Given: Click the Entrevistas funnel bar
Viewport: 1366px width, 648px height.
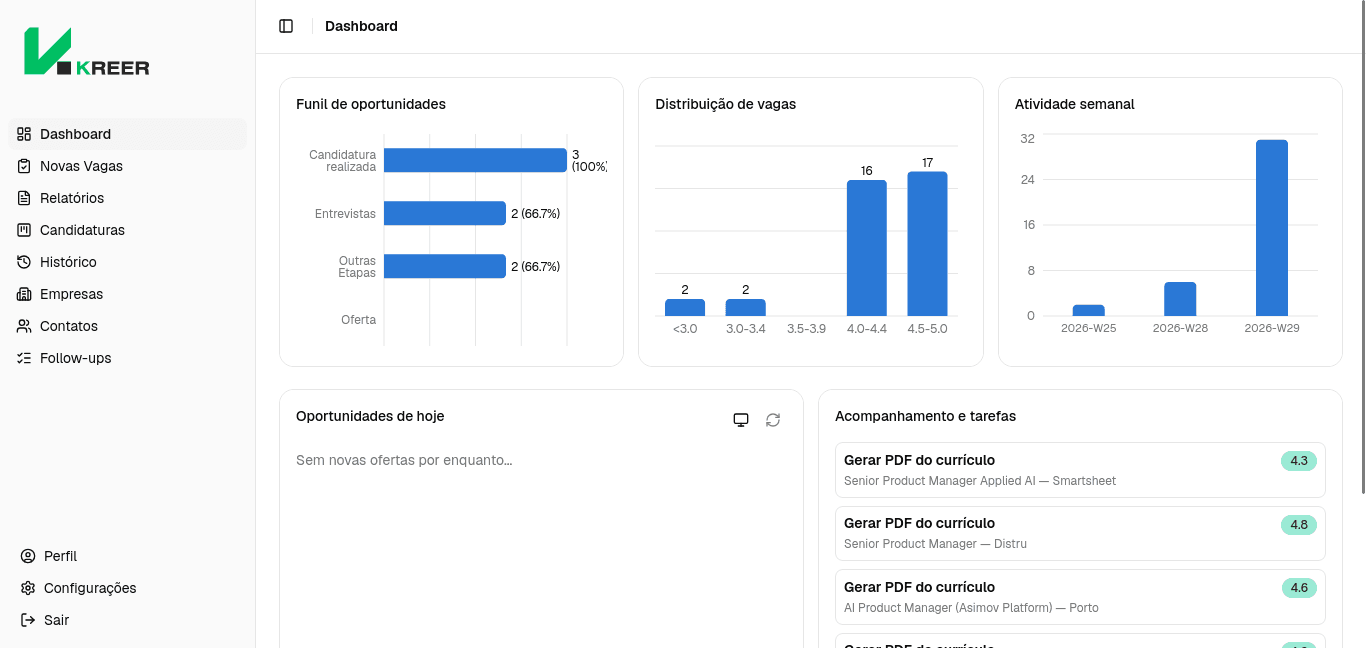Looking at the screenshot, I should click(x=445, y=213).
